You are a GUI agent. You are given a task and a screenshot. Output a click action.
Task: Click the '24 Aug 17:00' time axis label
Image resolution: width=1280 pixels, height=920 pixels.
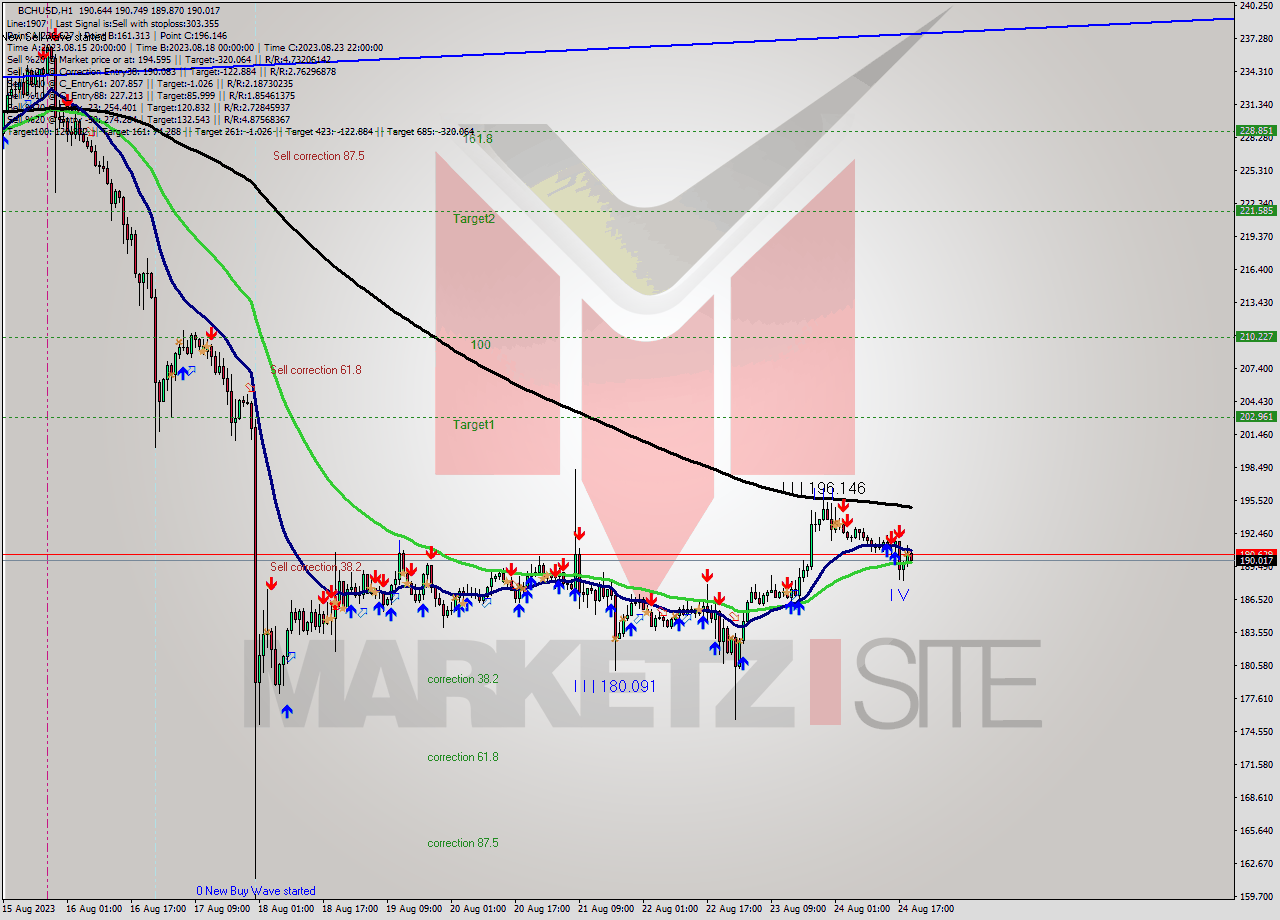[x=925, y=909]
